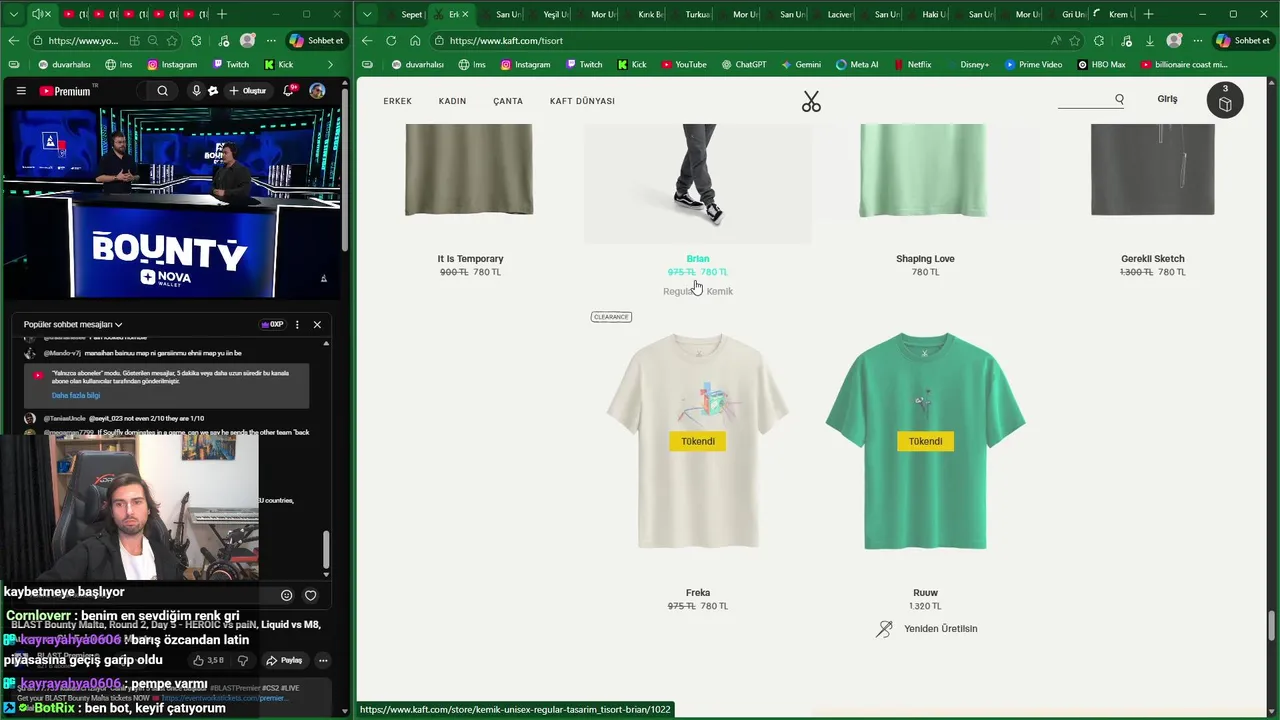Open a new tab in the Kaft window
The image size is (1280, 720).
point(1149,14)
